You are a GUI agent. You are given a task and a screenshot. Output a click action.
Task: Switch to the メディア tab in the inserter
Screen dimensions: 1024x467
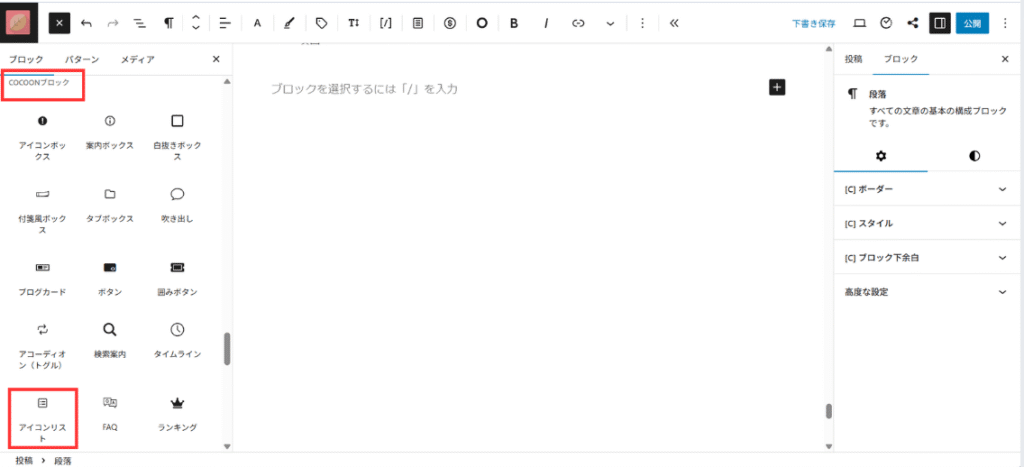(x=138, y=59)
